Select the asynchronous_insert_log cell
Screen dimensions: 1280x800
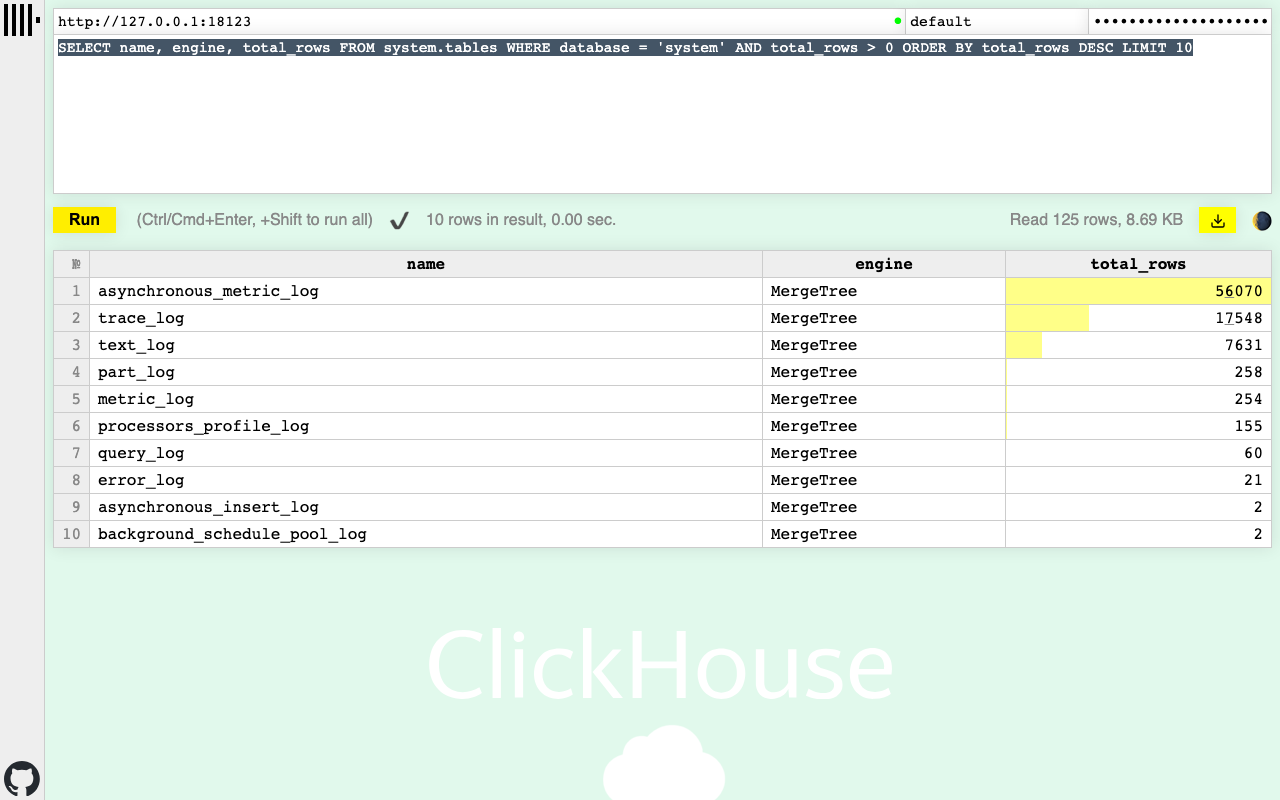[426, 507]
